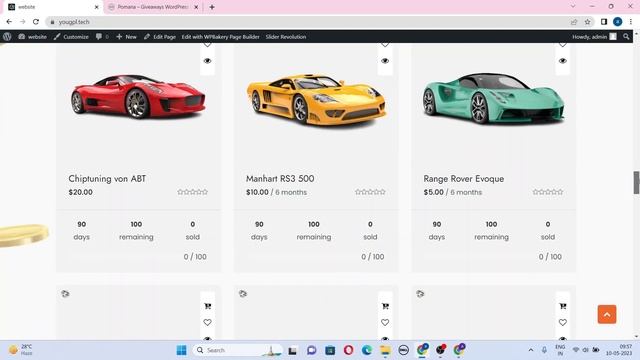Click the orange back-to-top arrow button
Image resolution: width=640 pixels, height=360 pixels.
(607, 314)
